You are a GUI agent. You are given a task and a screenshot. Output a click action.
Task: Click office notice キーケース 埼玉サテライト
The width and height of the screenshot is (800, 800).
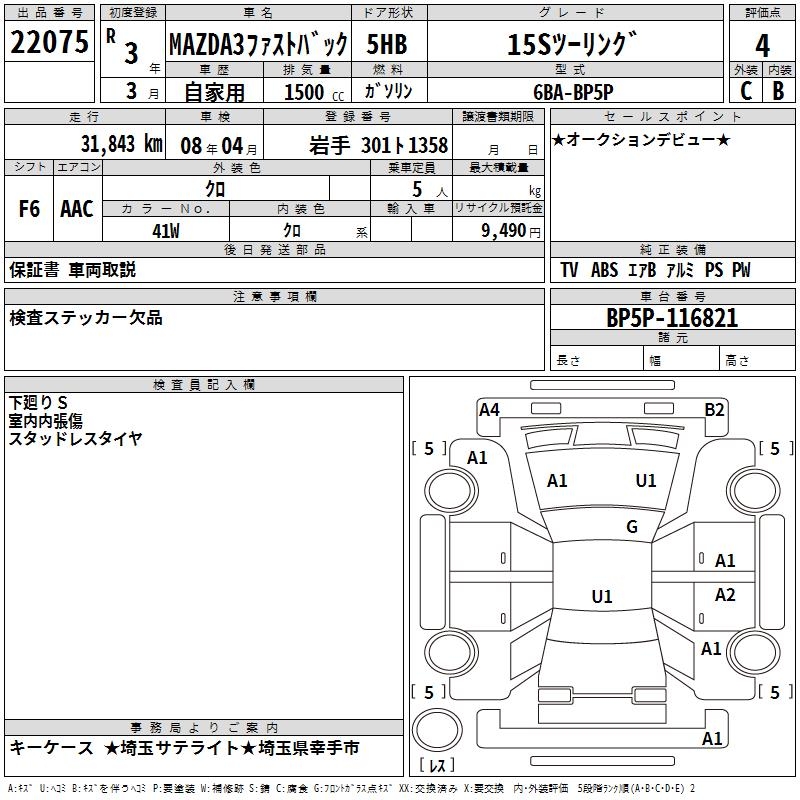point(184,748)
